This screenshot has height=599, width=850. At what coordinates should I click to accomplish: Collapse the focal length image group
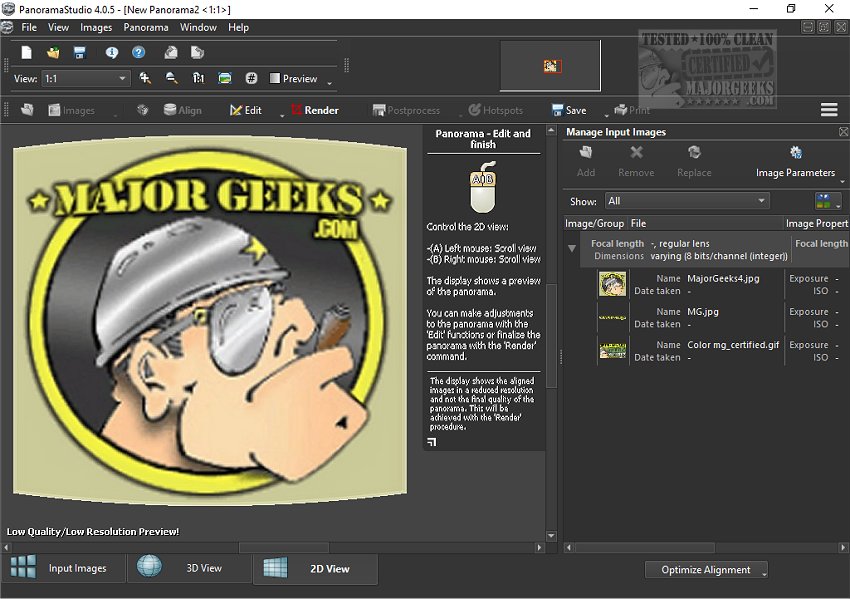(x=572, y=248)
